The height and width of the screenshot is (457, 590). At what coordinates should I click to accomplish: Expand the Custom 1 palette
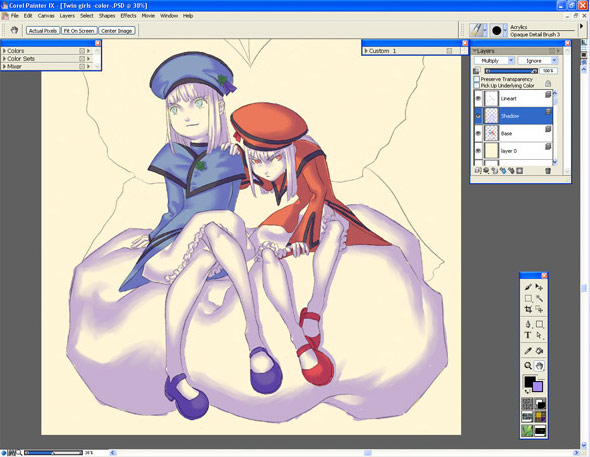coord(366,51)
